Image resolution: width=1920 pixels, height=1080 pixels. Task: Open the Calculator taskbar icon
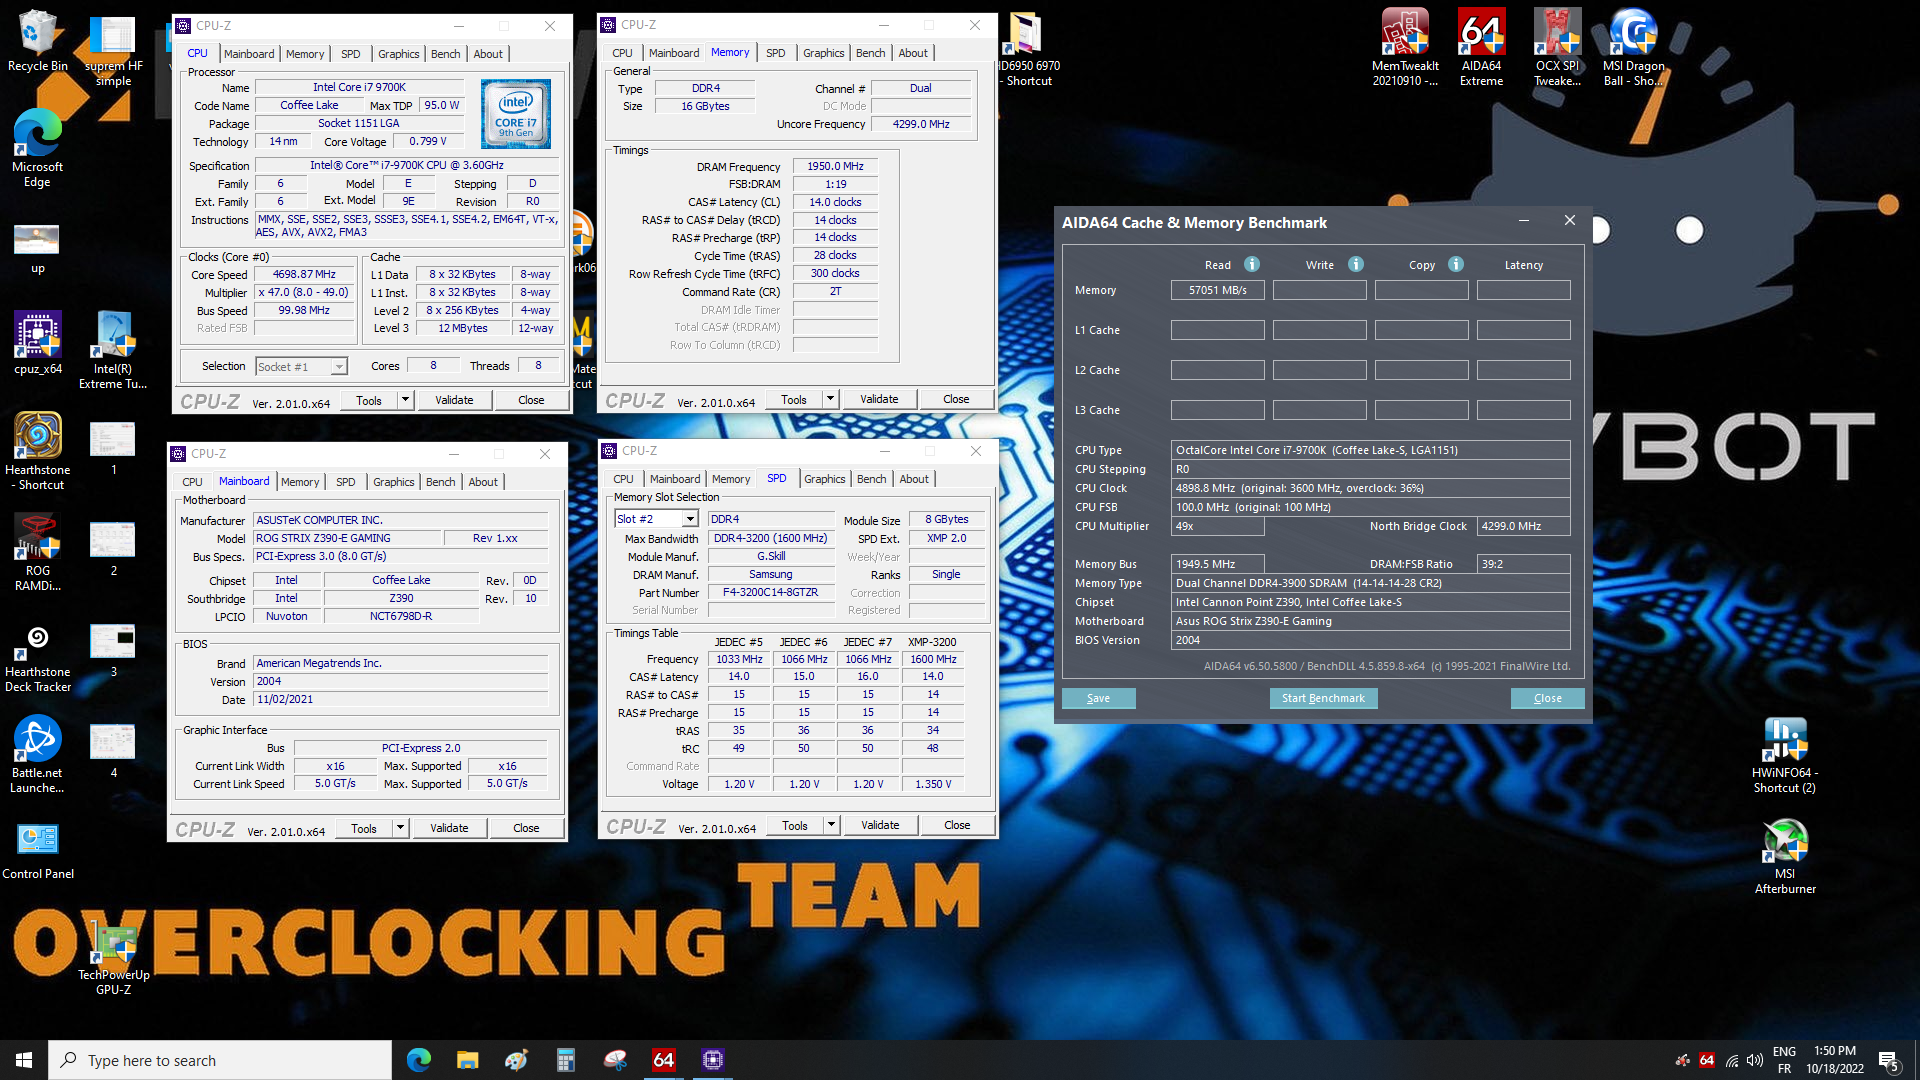click(x=565, y=1060)
